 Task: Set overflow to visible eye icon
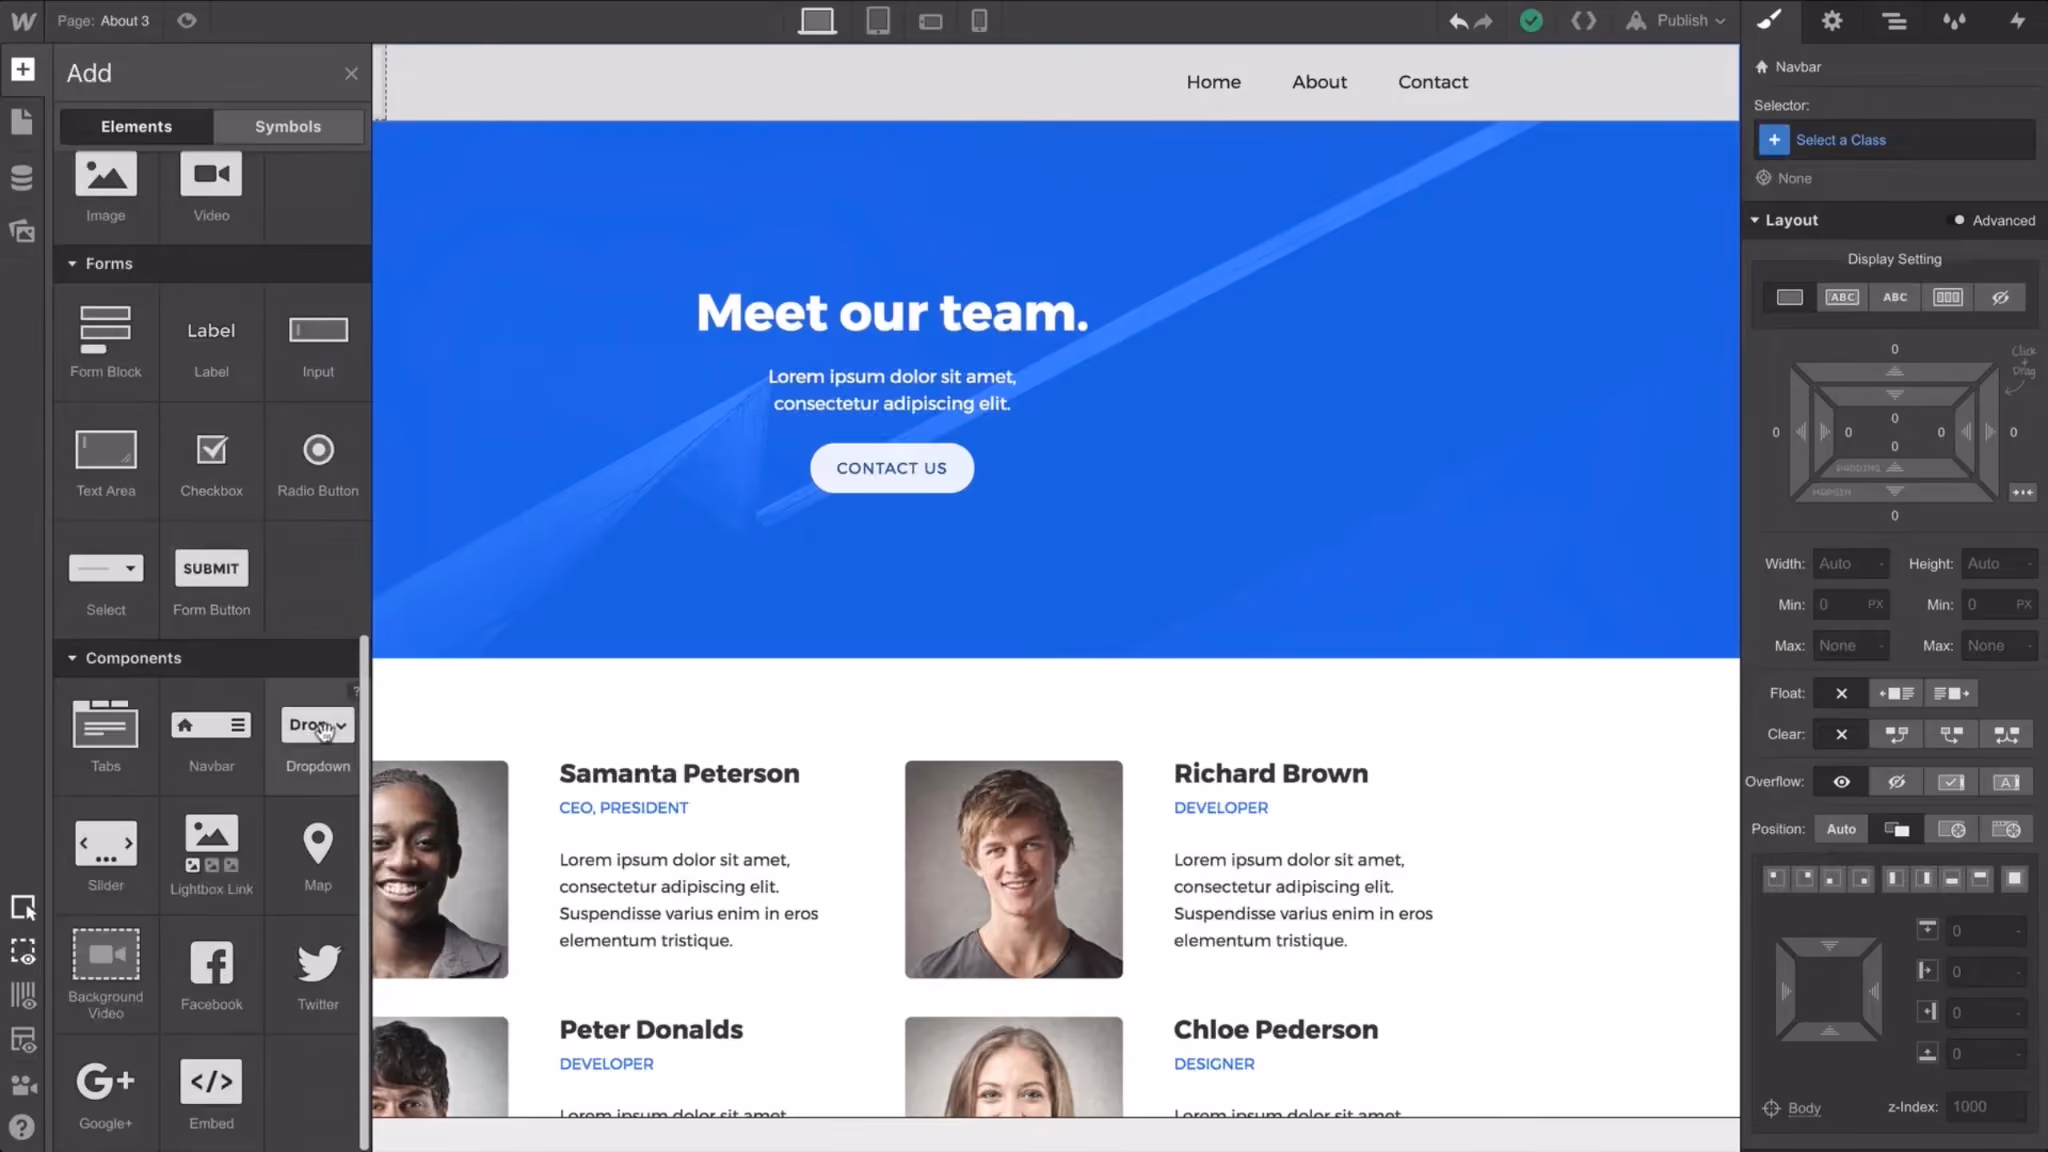pyautogui.click(x=1841, y=782)
